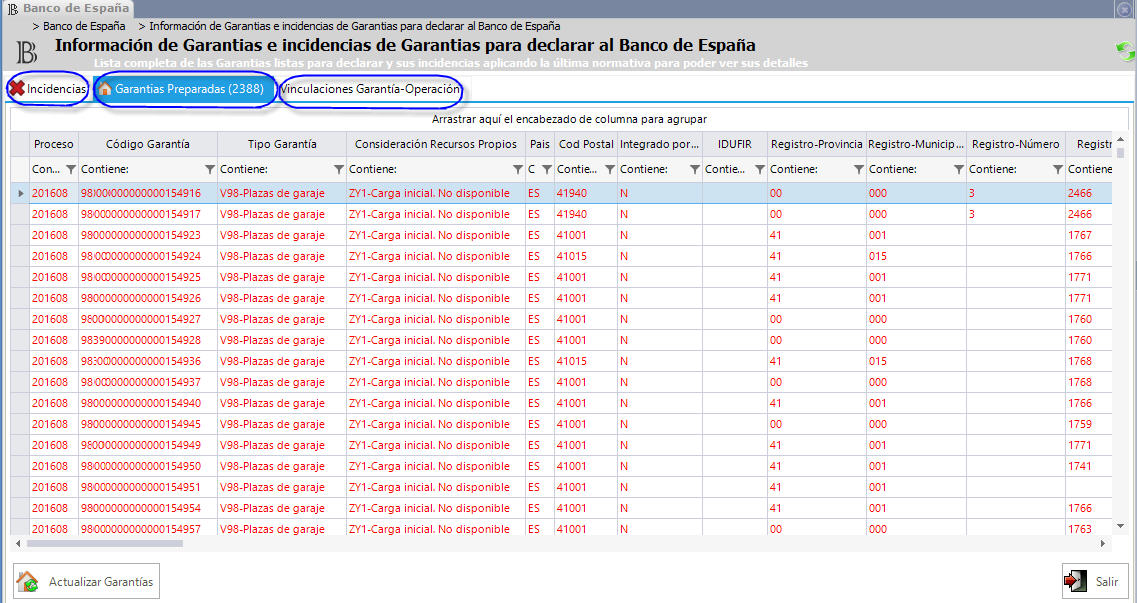Click the filter funnel under Registro-Municipio
This screenshot has width=1137, height=603.
pos(959,170)
